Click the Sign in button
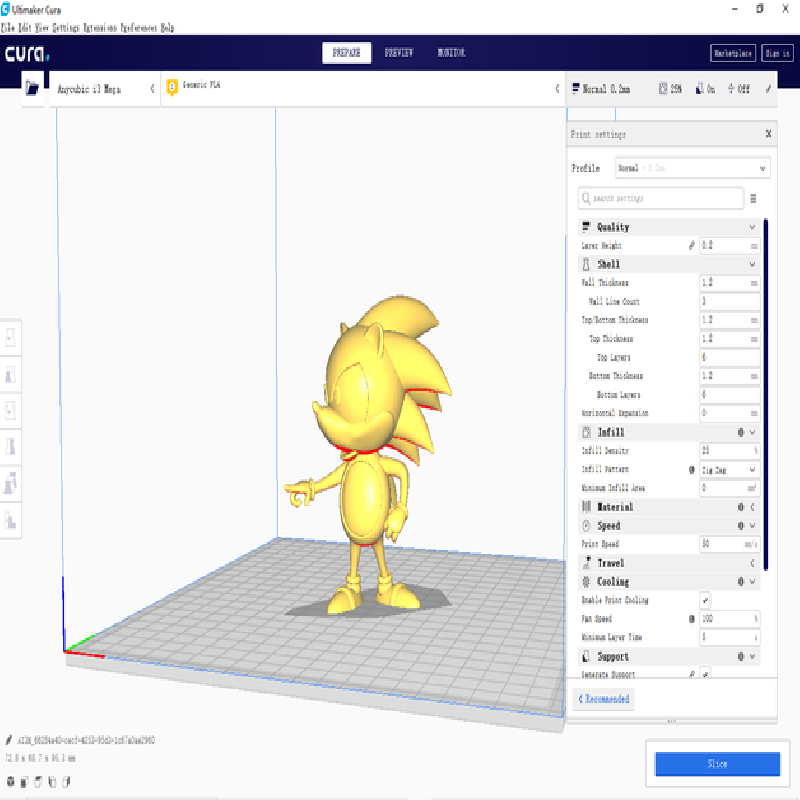This screenshot has height=800, width=800. click(777, 53)
